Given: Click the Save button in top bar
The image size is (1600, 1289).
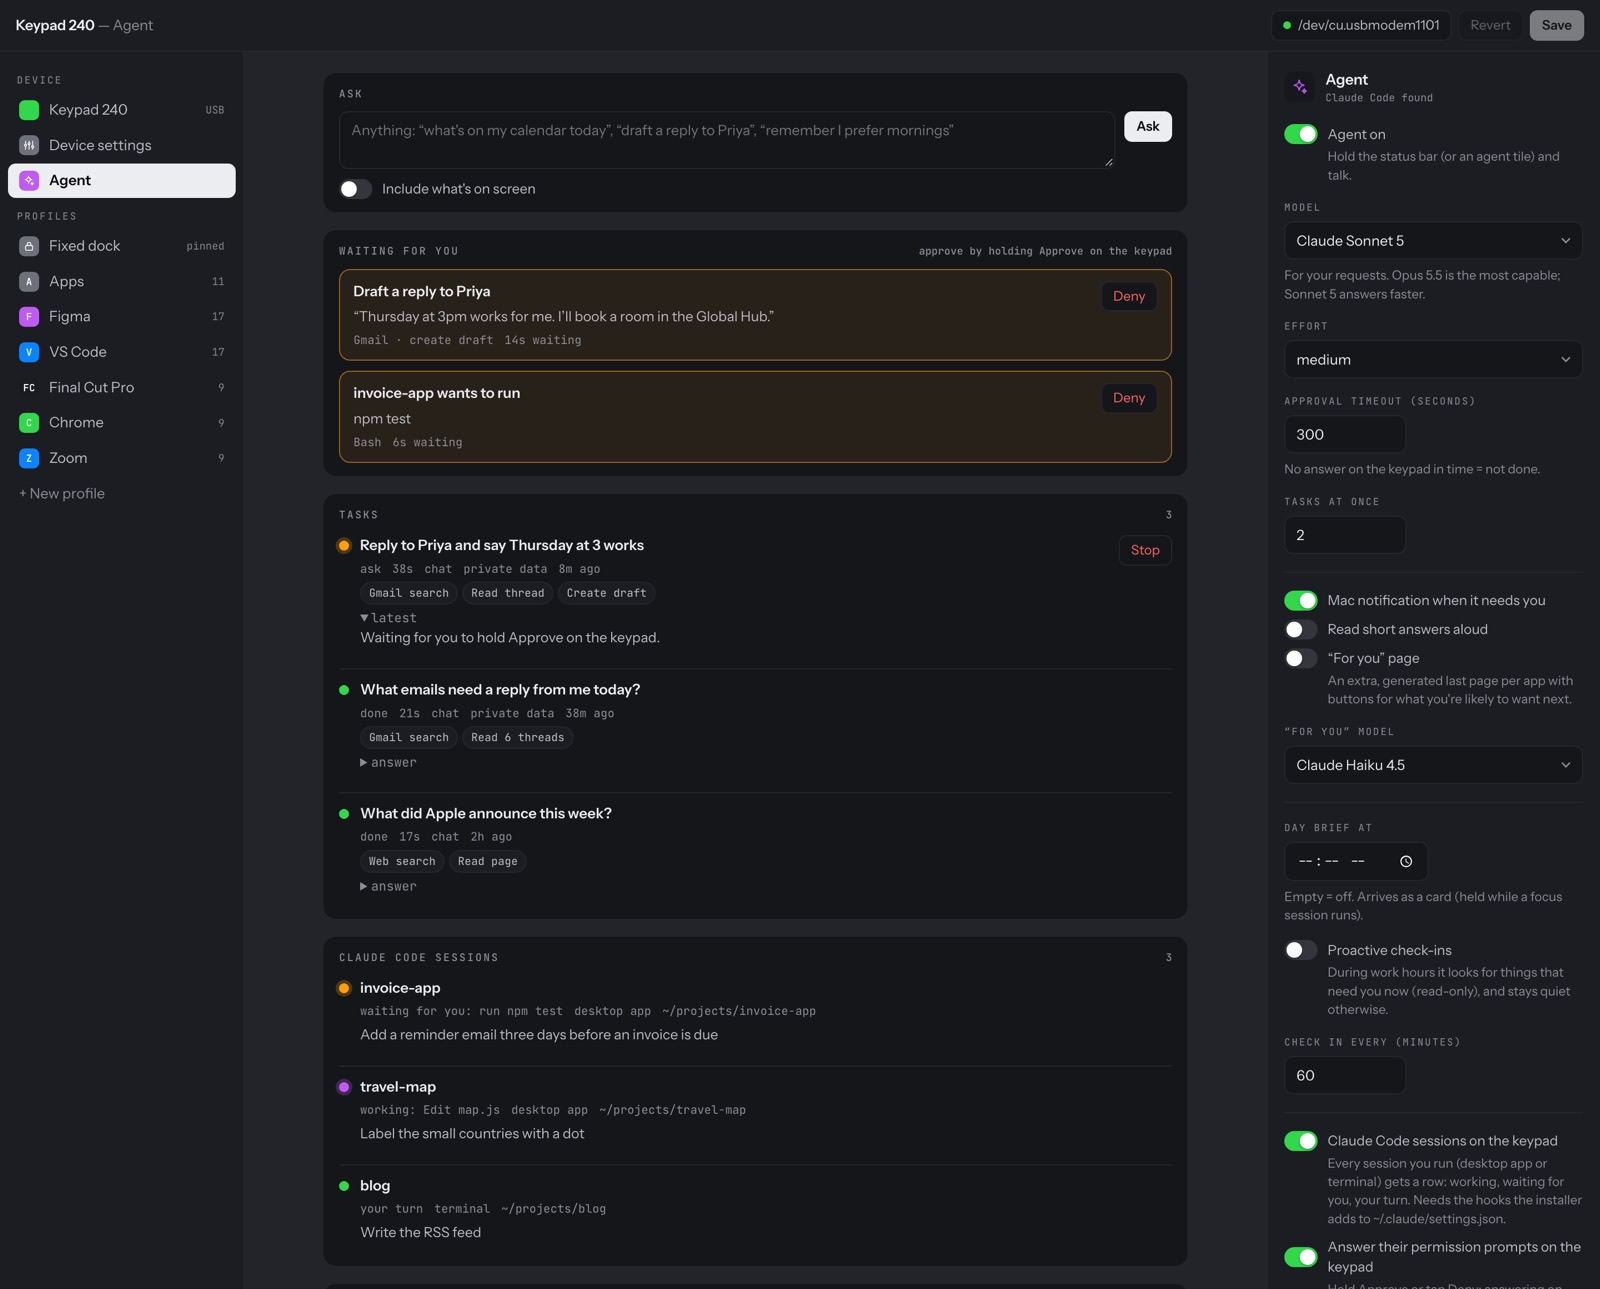Looking at the screenshot, I should [x=1556, y=25].
